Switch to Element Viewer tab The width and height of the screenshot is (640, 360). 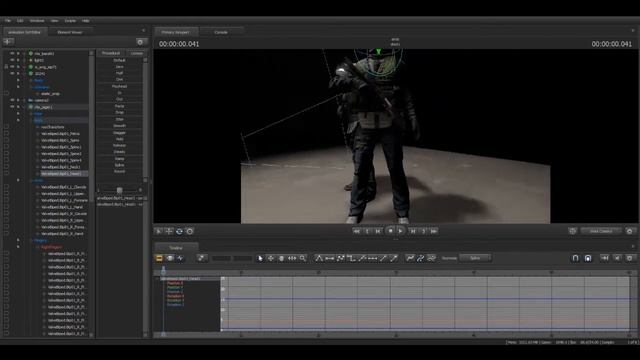pyautogui.click(x=69, y=32)
